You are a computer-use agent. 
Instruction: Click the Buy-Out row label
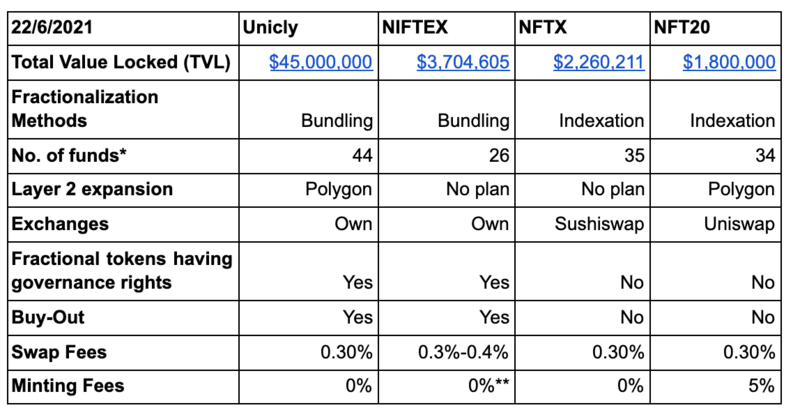[x=48, y=317]
